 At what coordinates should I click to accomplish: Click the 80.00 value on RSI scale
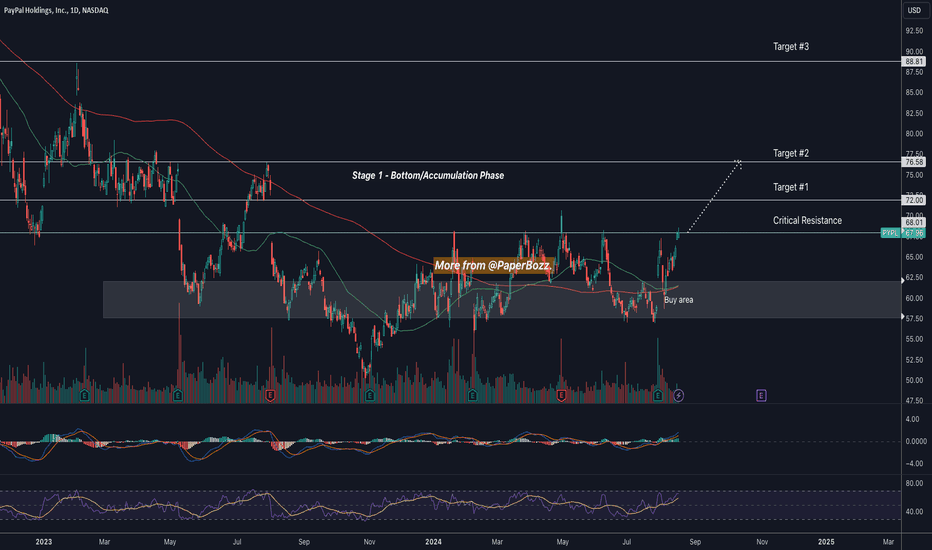point(914,483)
